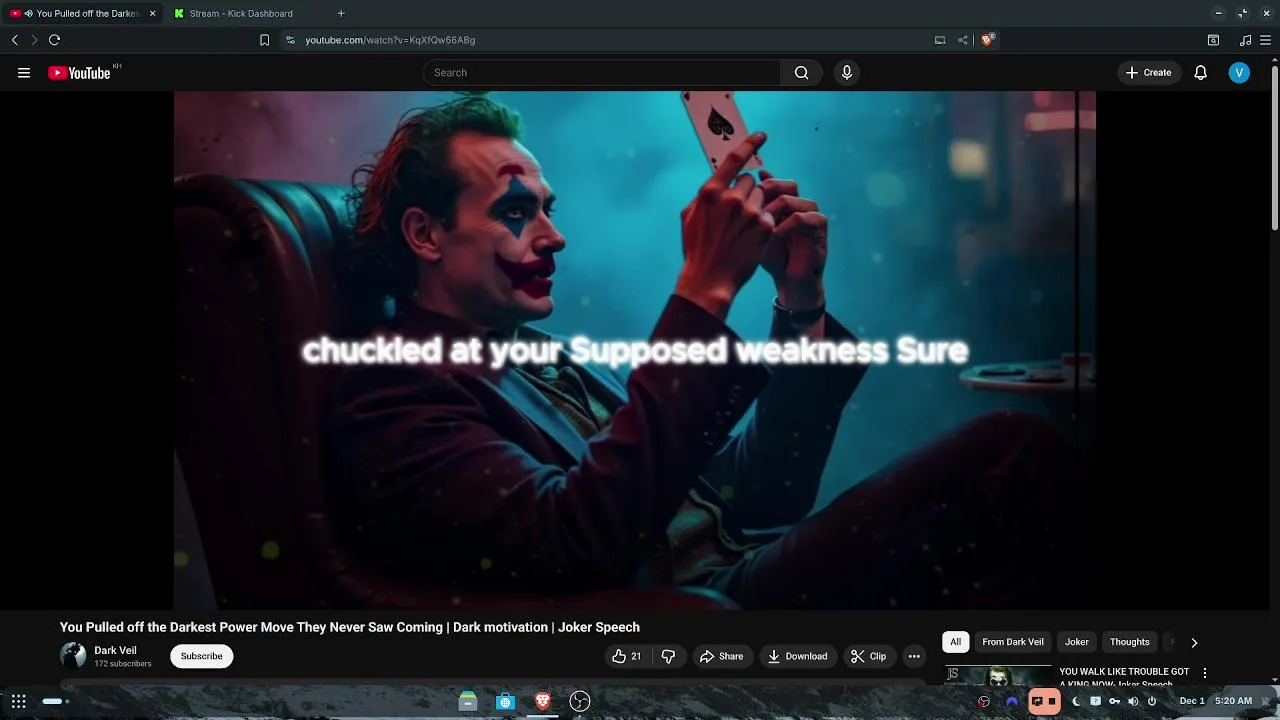Close the YouTube video tab
Image resolution: width=1280 pixels, height=720 pixels.
pos(152,14)
